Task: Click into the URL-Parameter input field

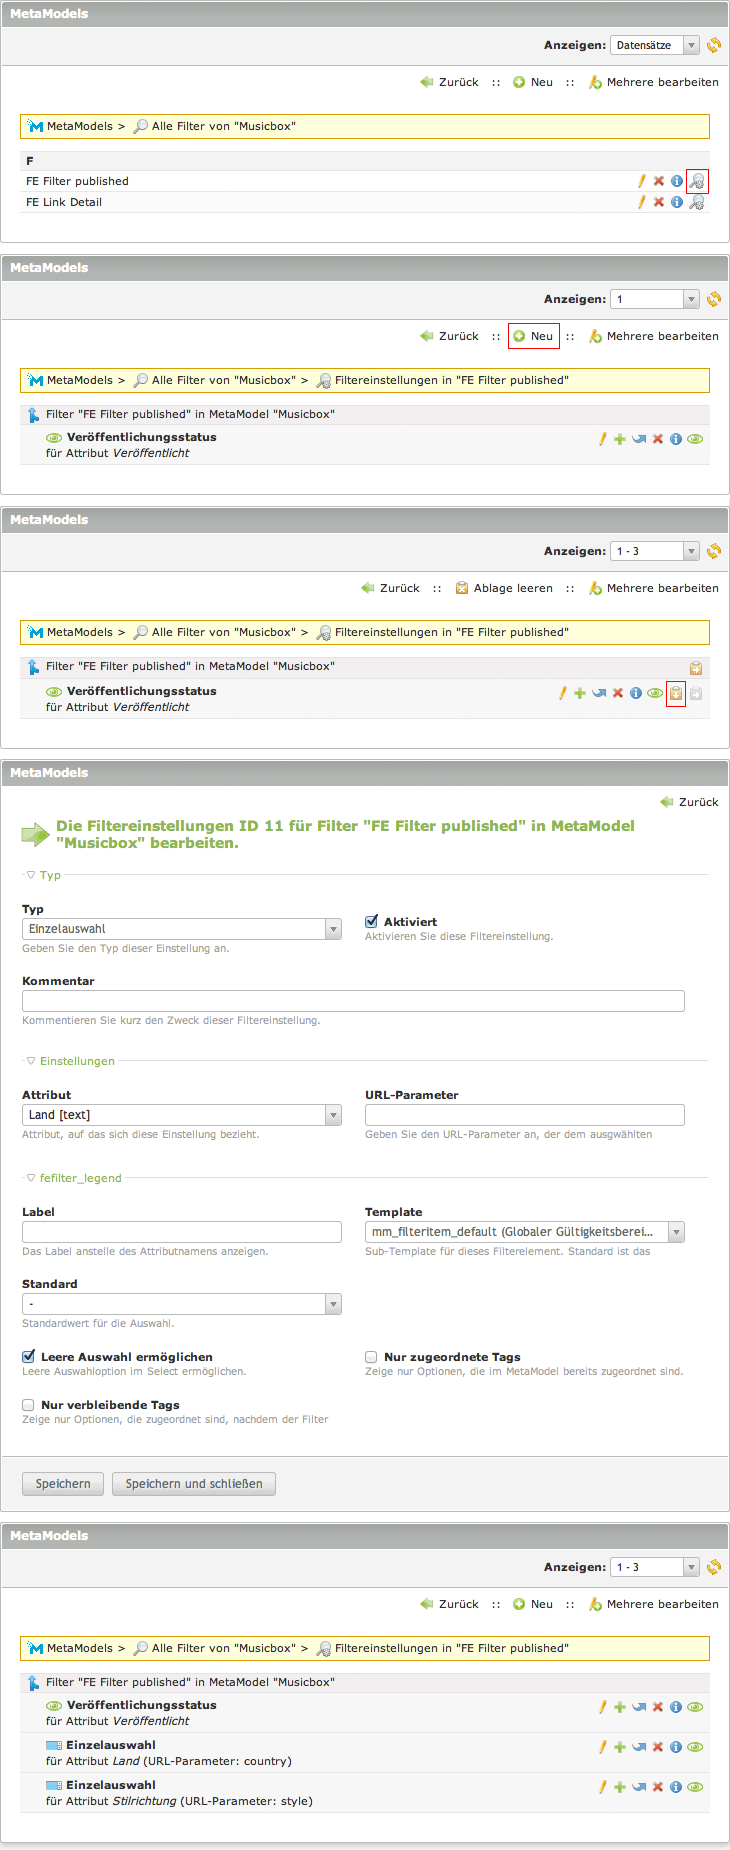Action: [524, 1115]
